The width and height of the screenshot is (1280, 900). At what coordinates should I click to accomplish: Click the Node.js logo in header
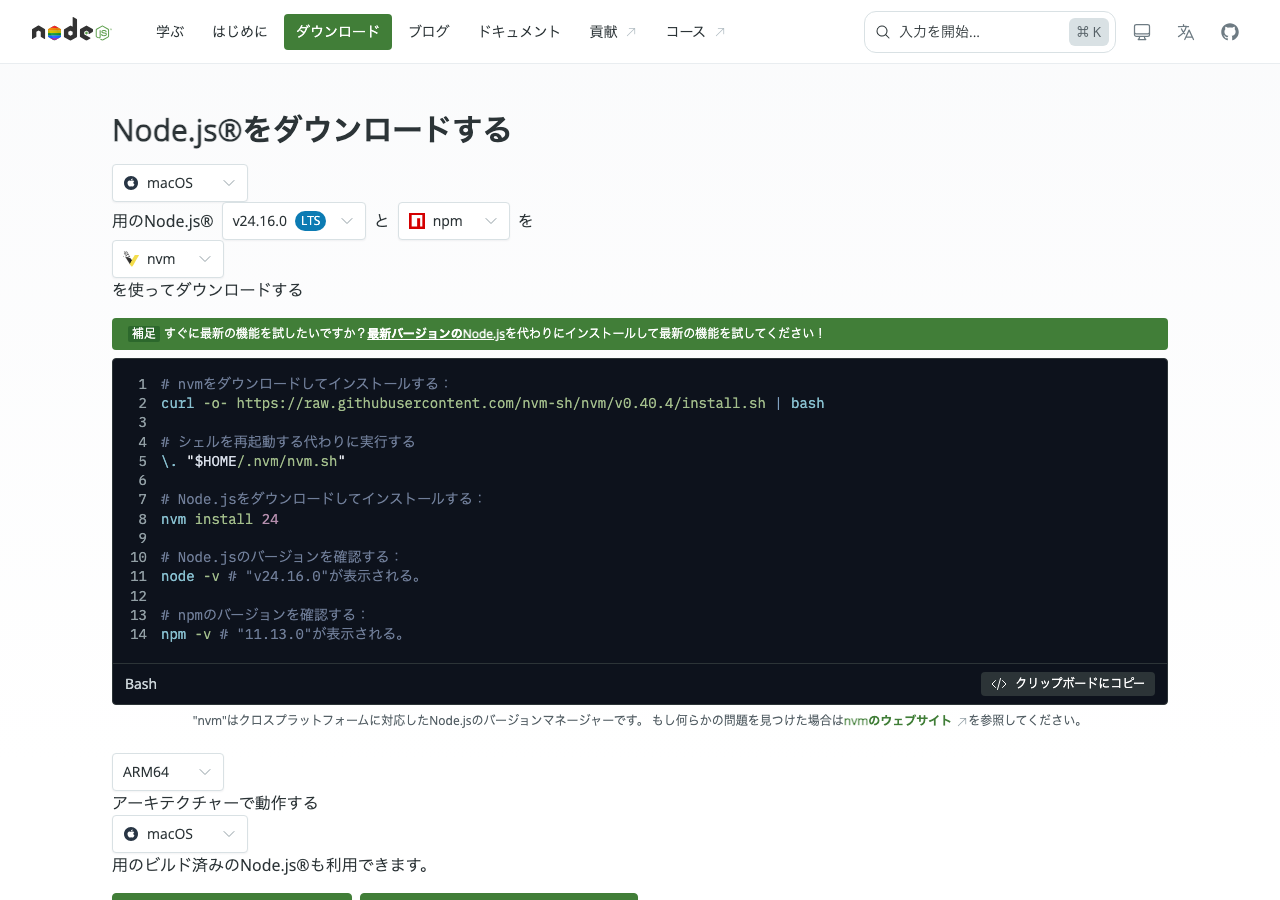point(71,32)
